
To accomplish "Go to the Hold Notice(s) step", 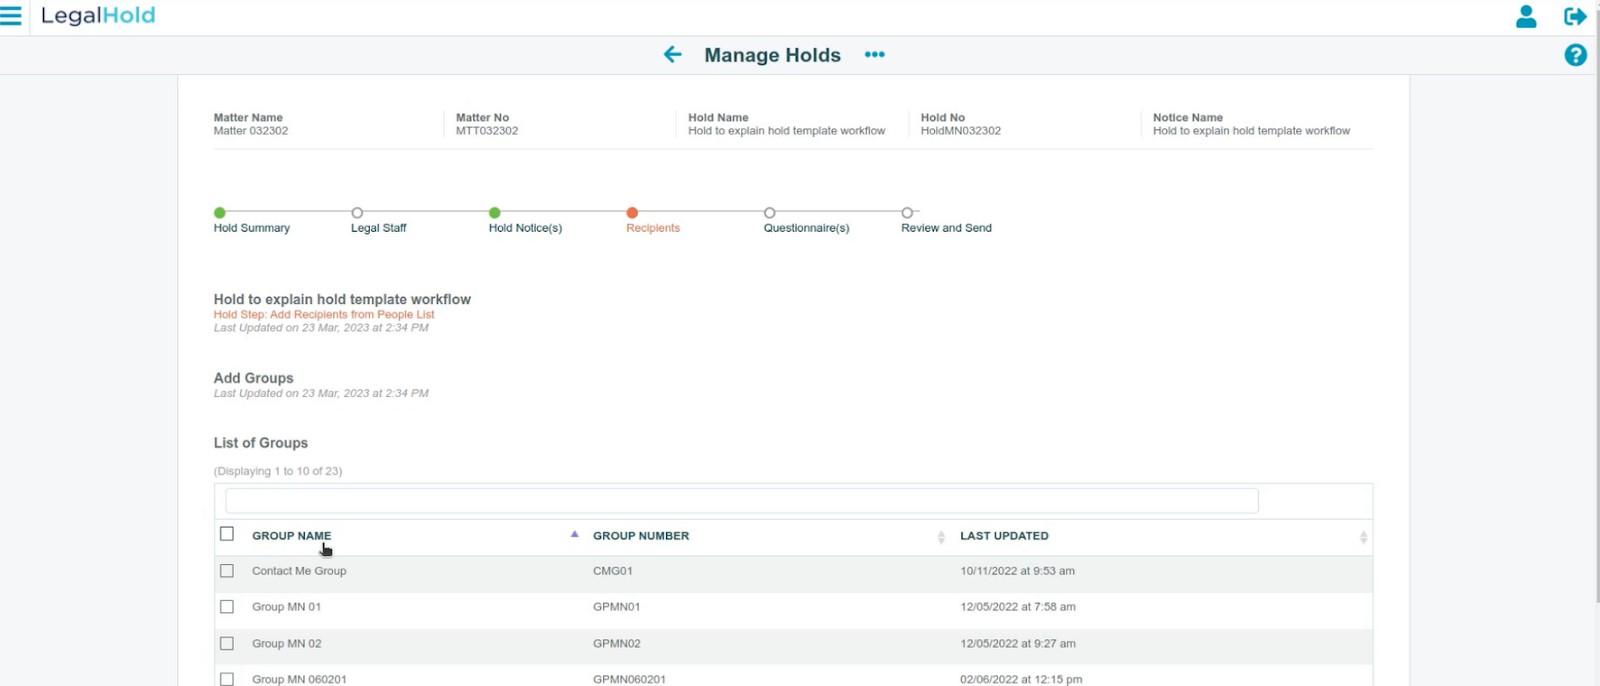I will coord(525,228).
